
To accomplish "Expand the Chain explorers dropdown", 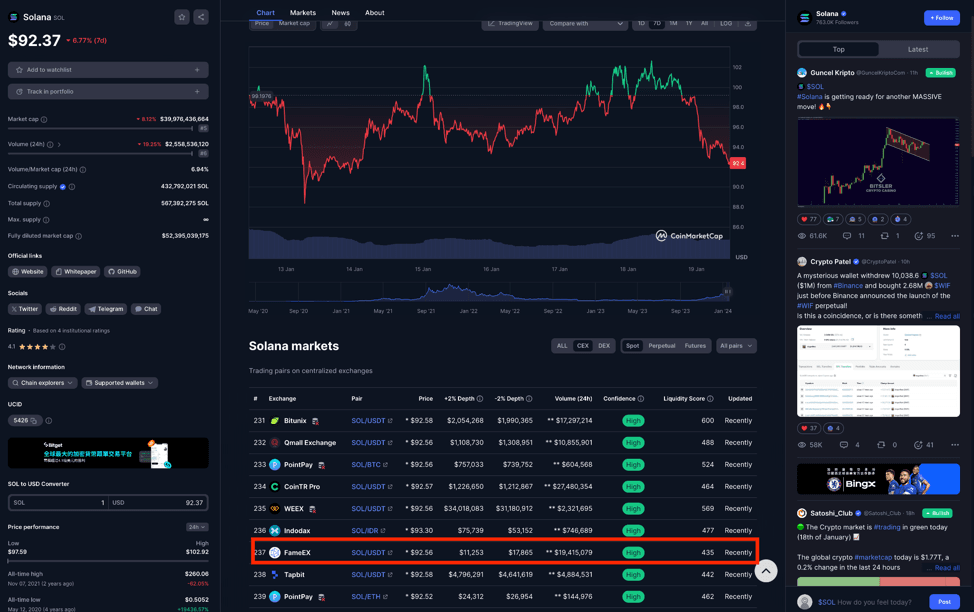I will coord(42,383).
